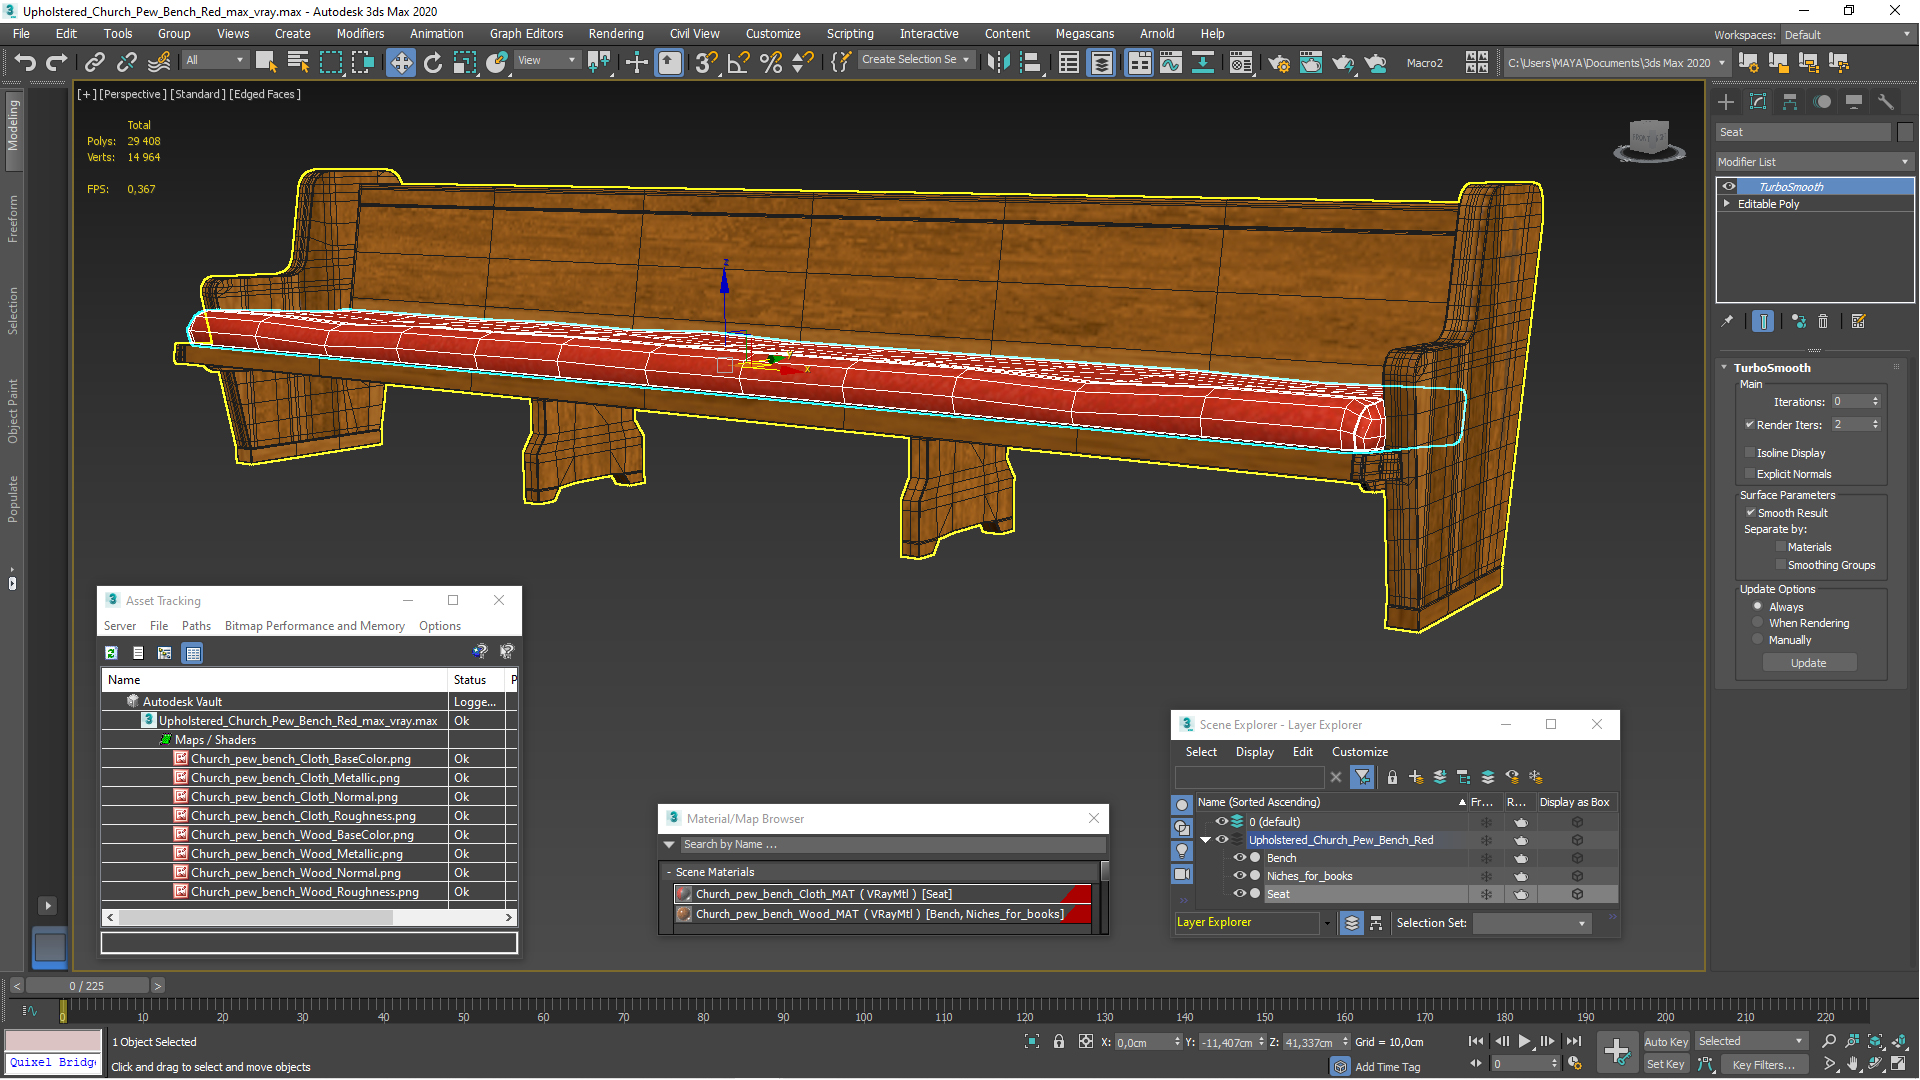Click the object color swatch beside Seat
The width and height of the screenshot is (1920, 1080).
1904,132
